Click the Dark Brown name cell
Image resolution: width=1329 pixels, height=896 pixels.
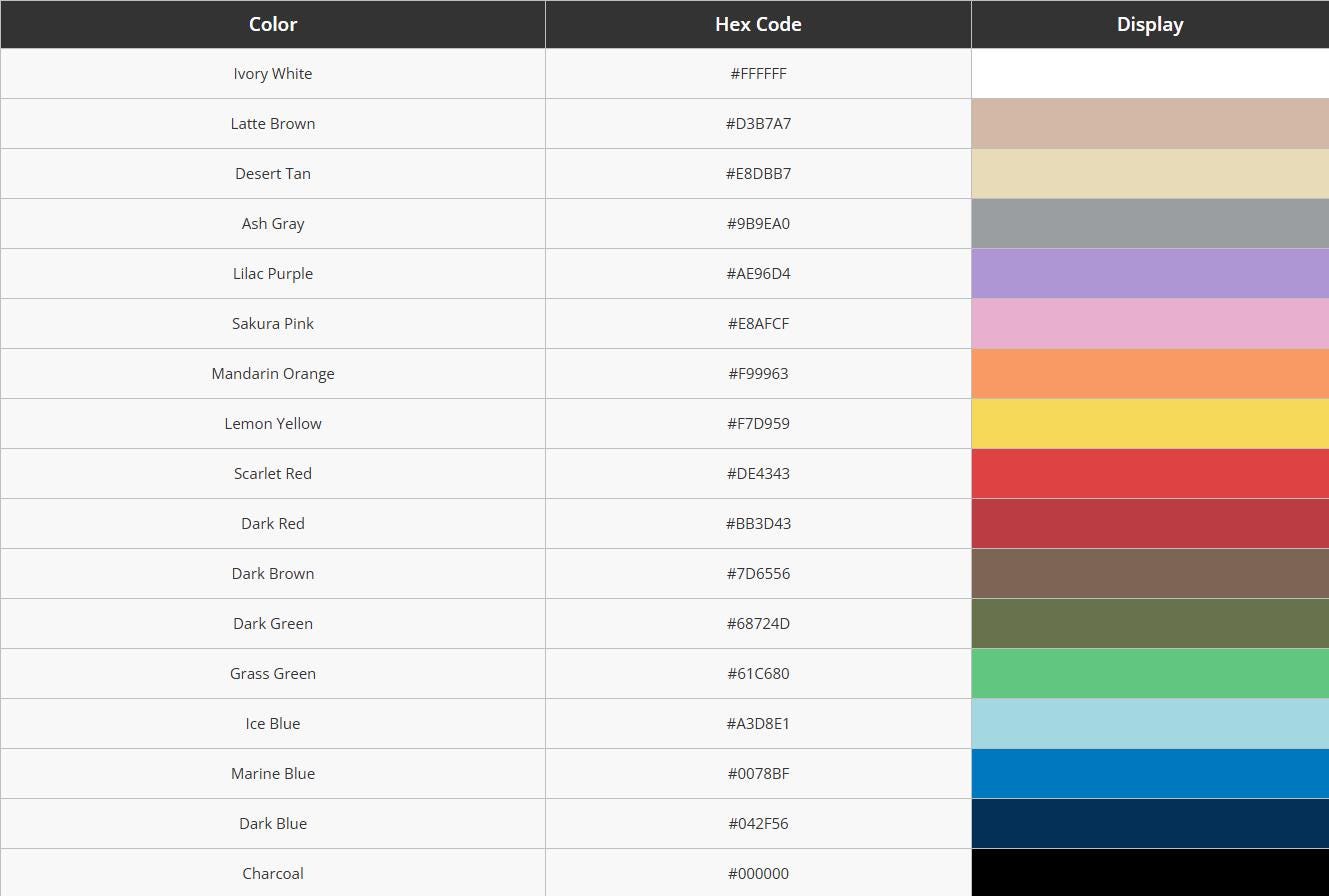click(273, 574)
